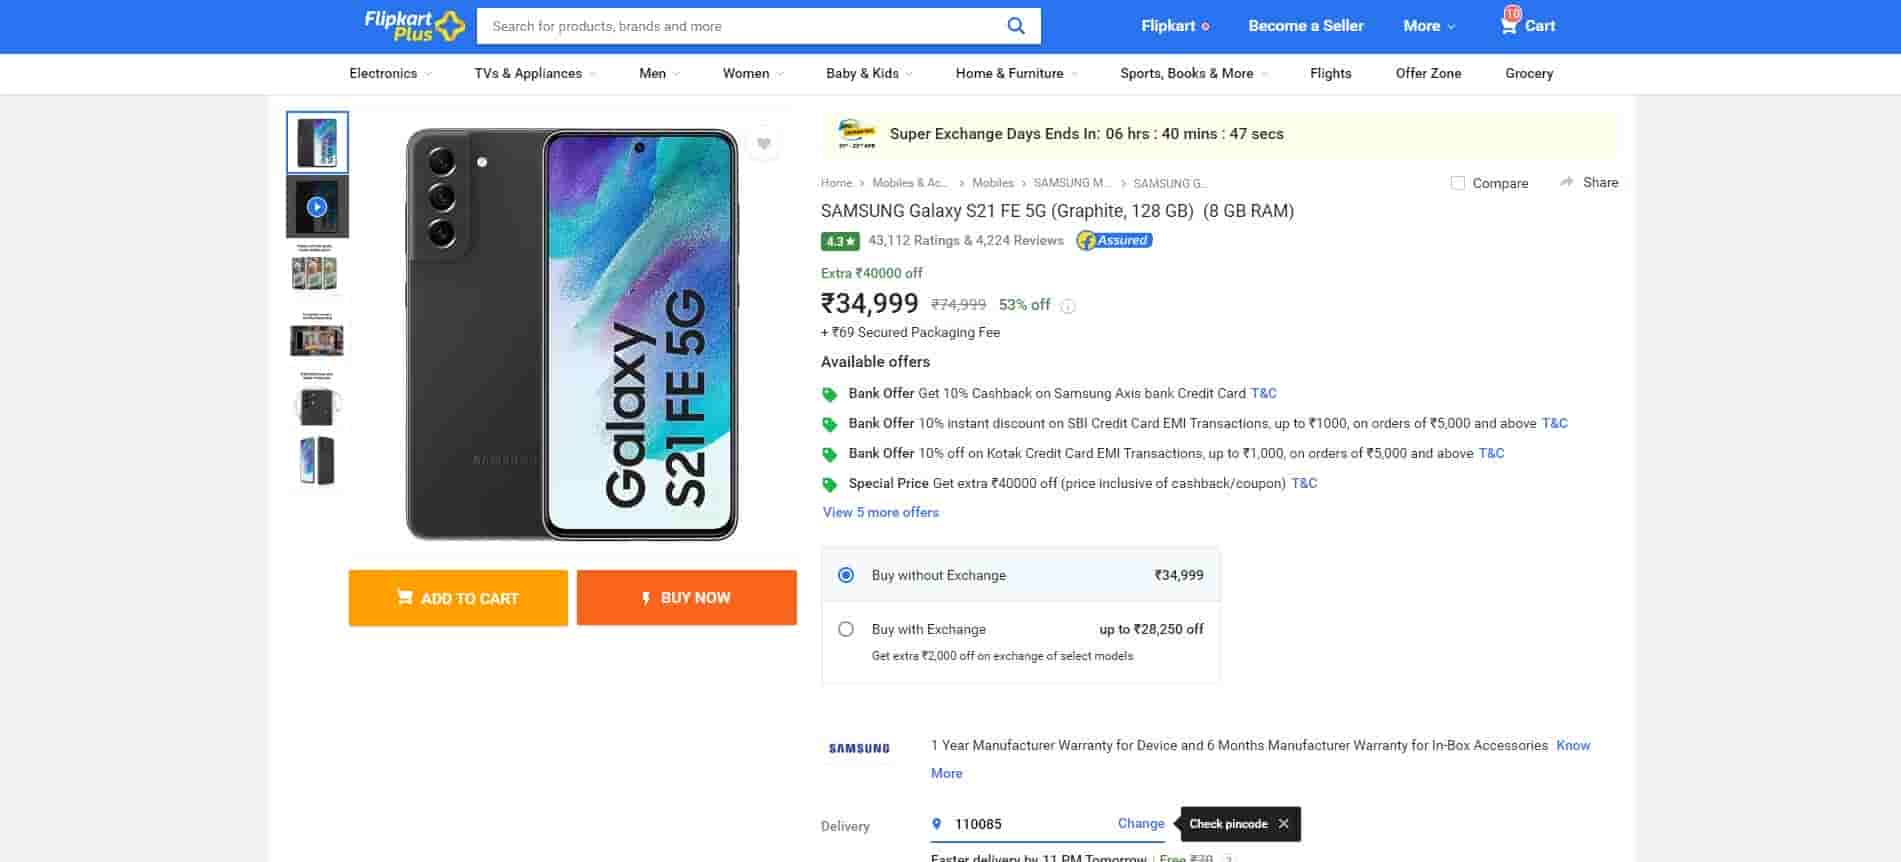Open the Grocery menu item
The image size is (1901, 862).
(1529, 73)
